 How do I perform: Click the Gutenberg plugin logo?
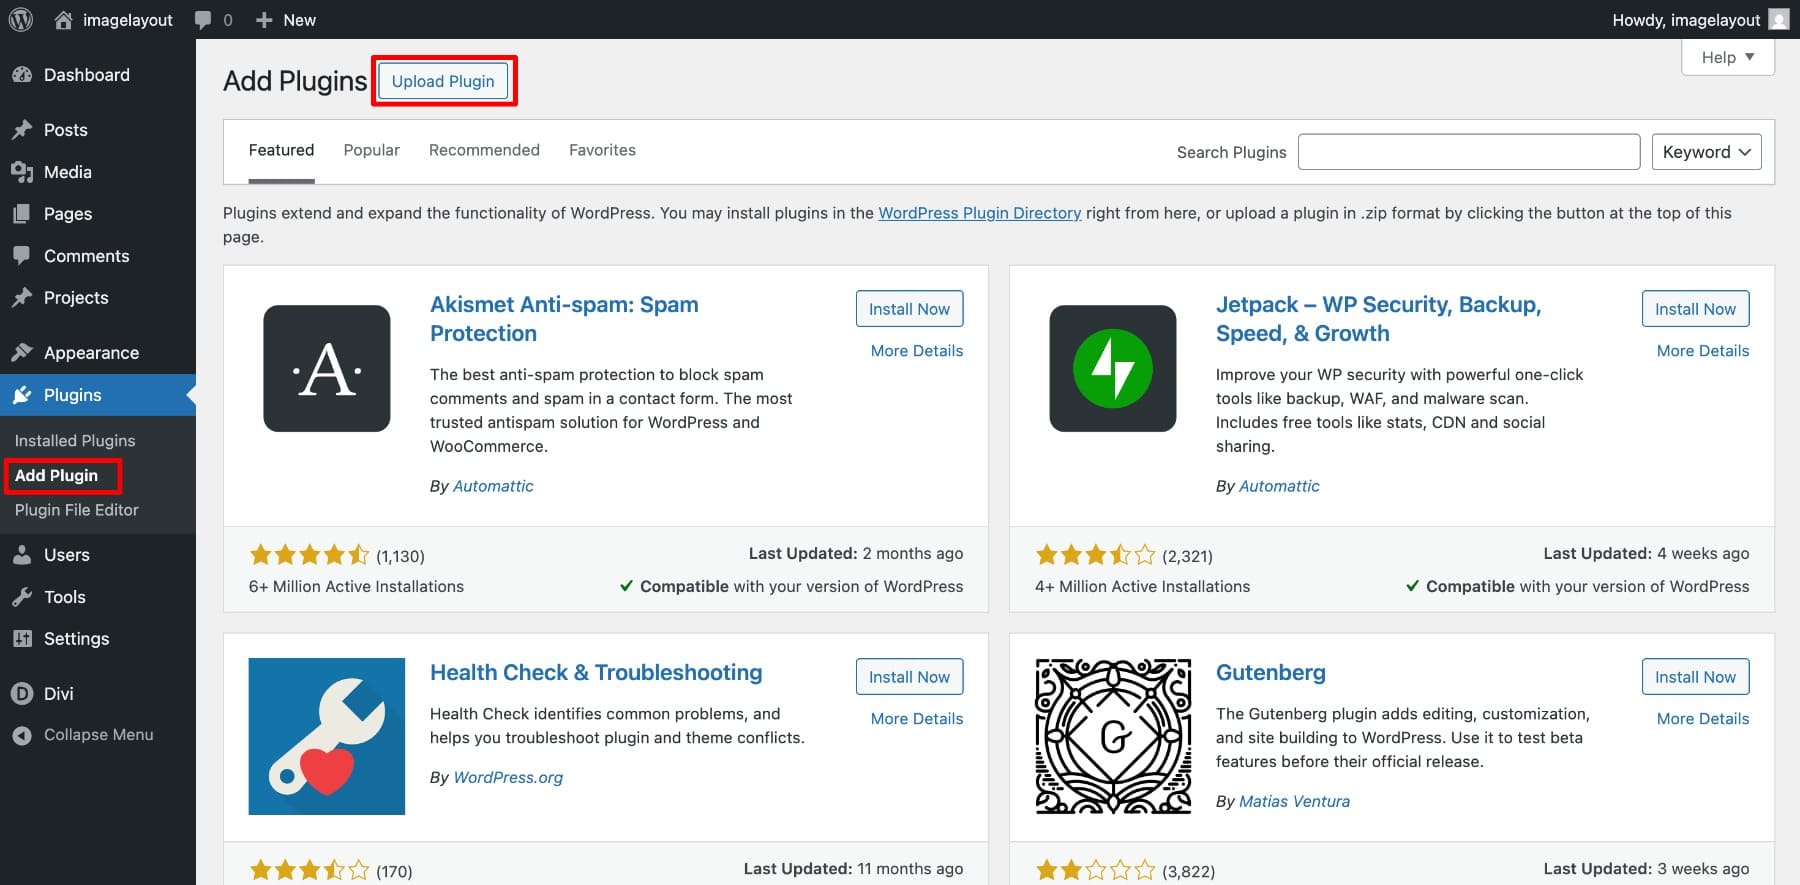pyautogui.click(x=1113, y=736)
